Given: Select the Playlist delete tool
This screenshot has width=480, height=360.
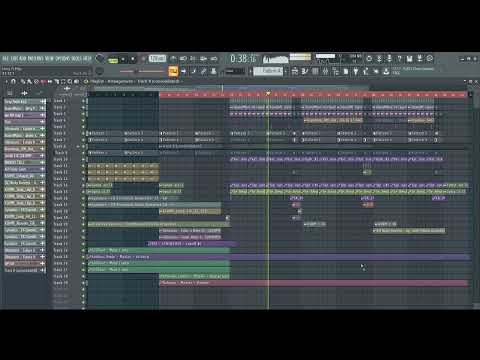Looking at the screenshot, I should (36, 81).
